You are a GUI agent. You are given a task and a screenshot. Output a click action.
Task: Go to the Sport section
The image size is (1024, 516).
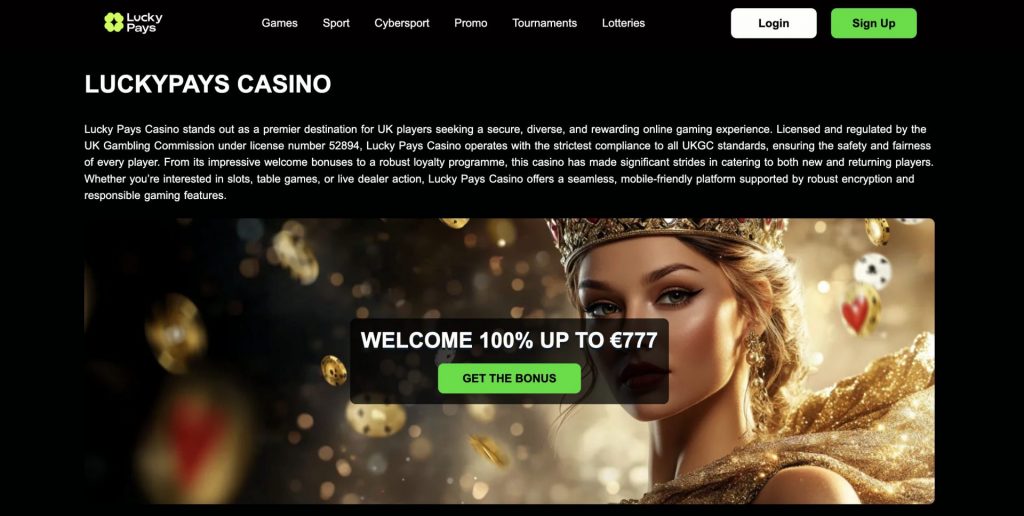pyautogui.click(x=336, y=23)
